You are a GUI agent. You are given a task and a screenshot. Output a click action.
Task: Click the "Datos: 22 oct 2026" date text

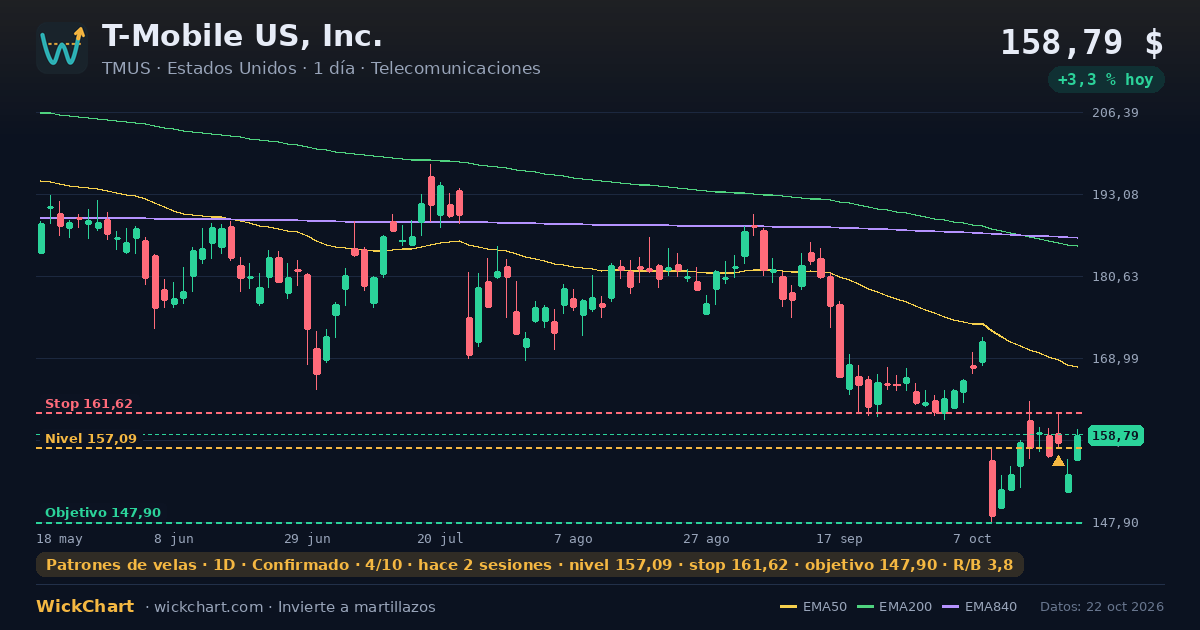1102,607
